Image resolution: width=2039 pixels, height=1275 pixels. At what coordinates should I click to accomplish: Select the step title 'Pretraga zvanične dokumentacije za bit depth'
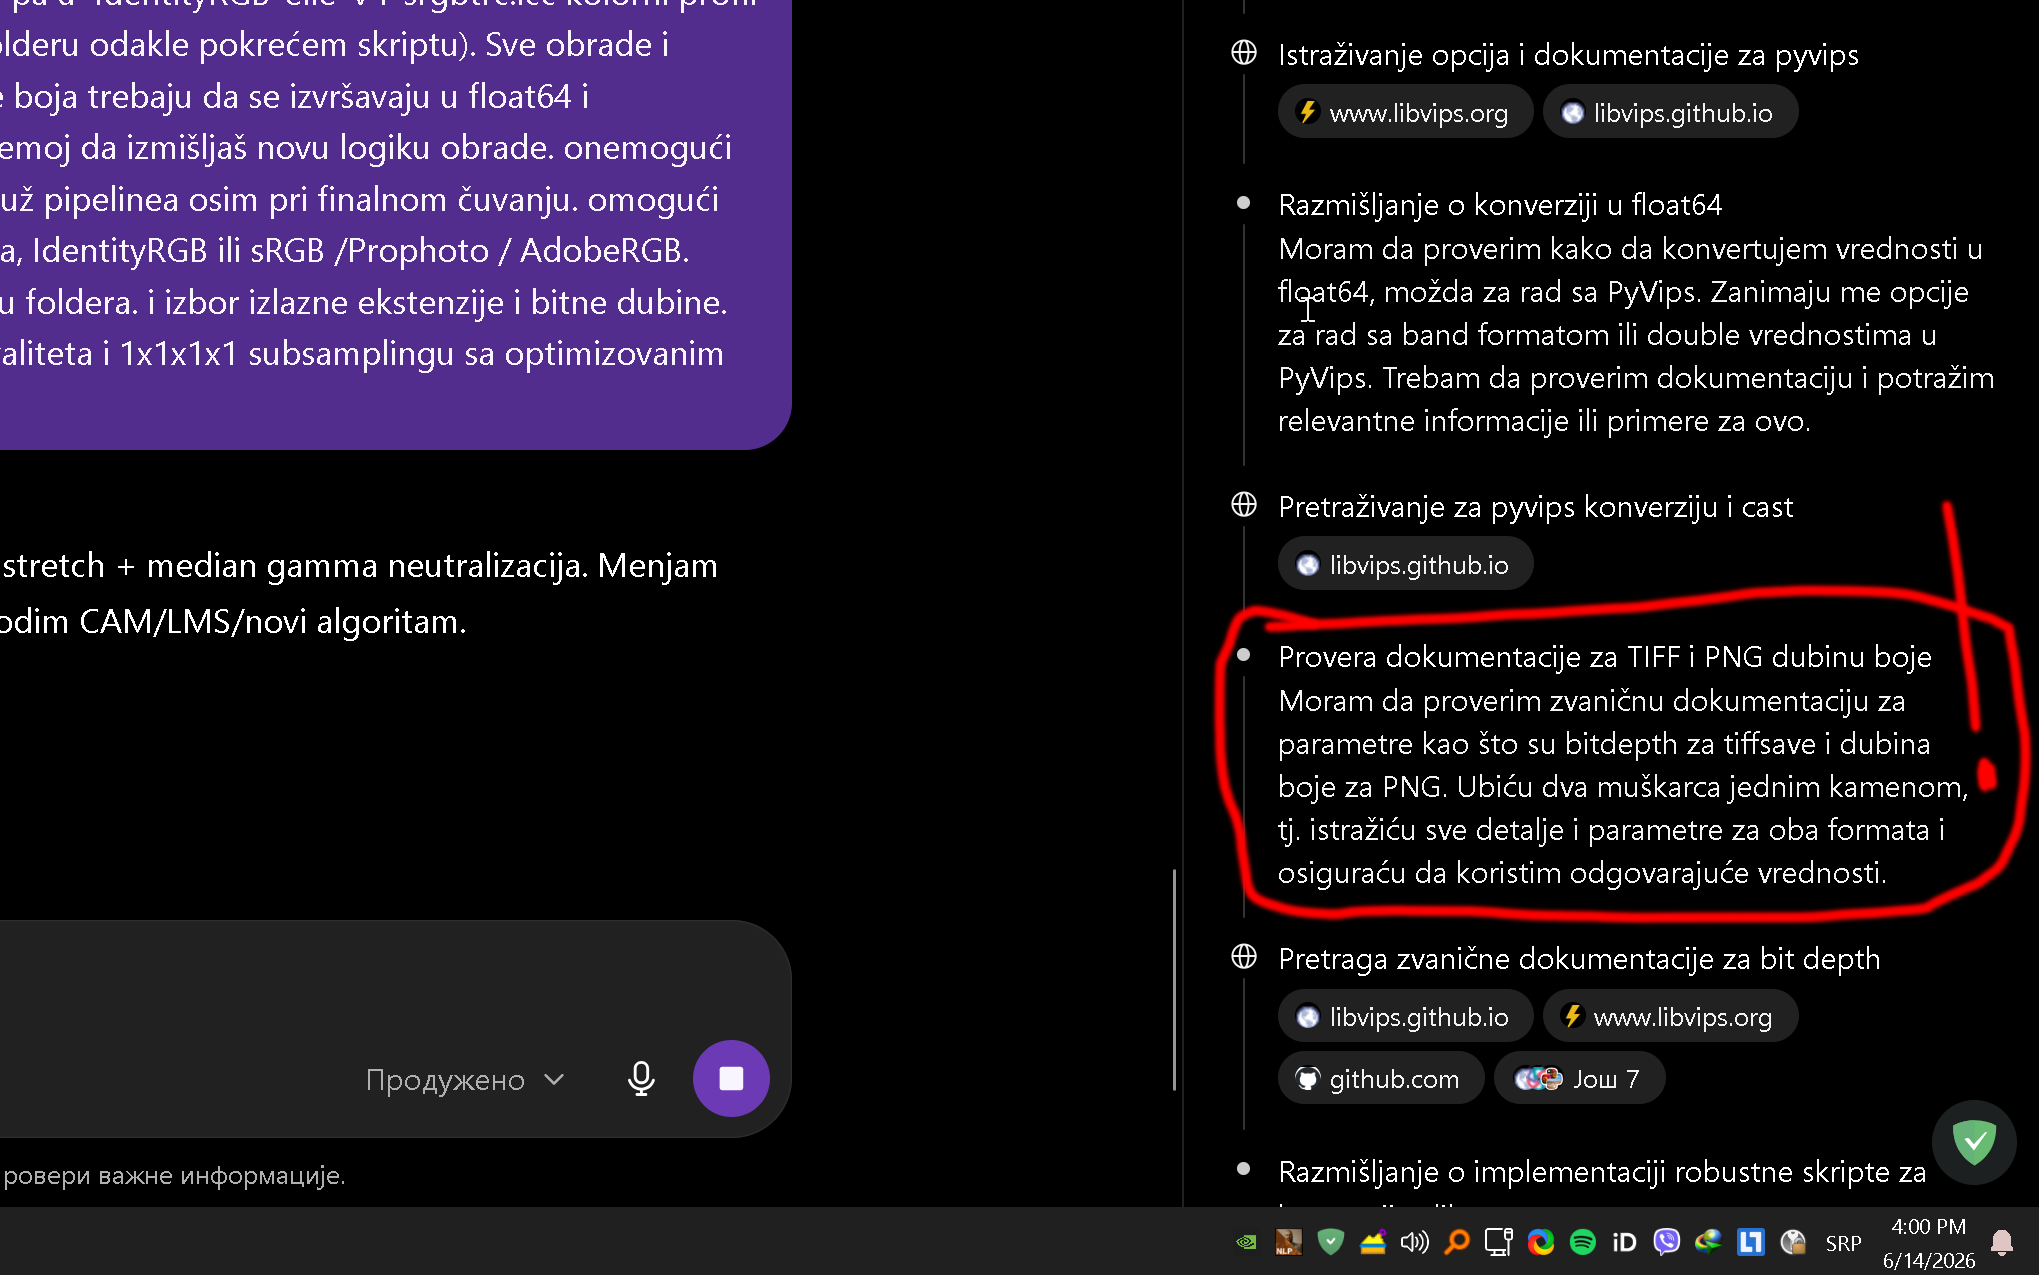pos(1579,959)
